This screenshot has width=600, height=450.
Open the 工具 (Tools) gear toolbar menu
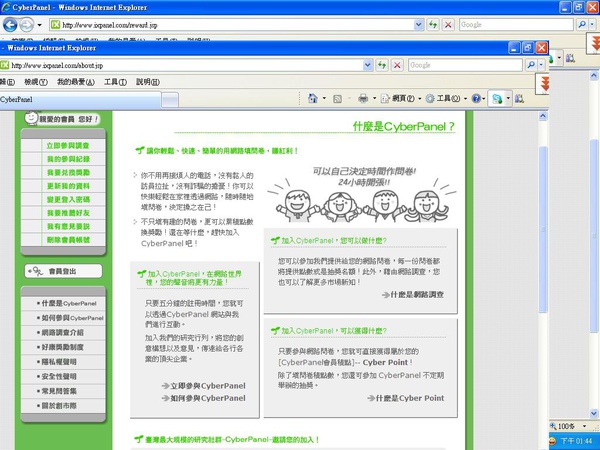click(x=446, y=99)
